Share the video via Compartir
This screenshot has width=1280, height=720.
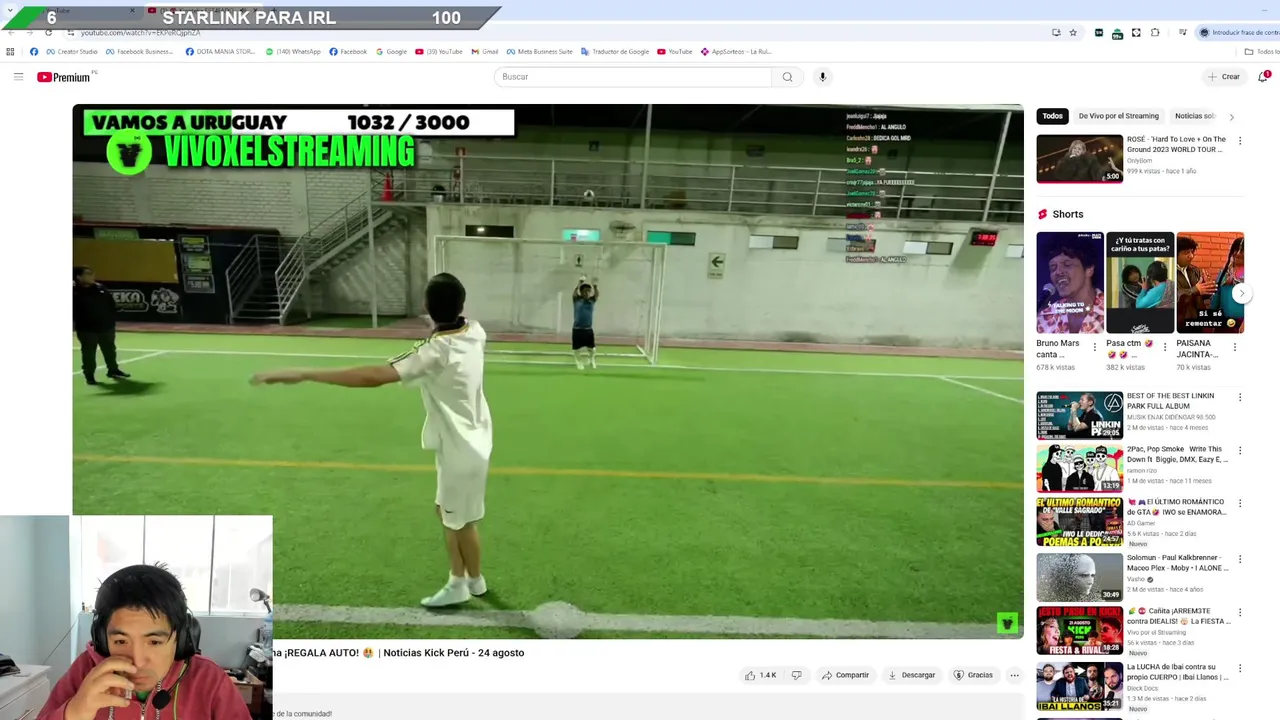tap(845, 675)
